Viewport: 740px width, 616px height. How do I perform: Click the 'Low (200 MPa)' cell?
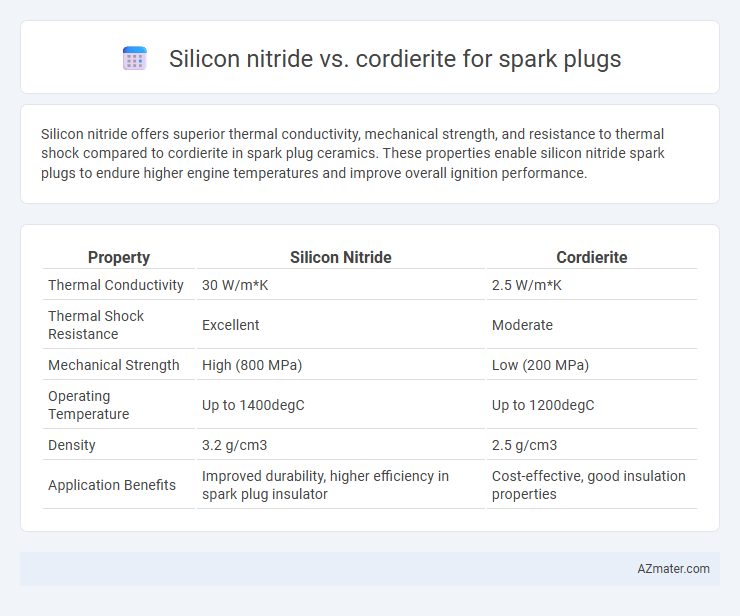(x=540, y=365)
